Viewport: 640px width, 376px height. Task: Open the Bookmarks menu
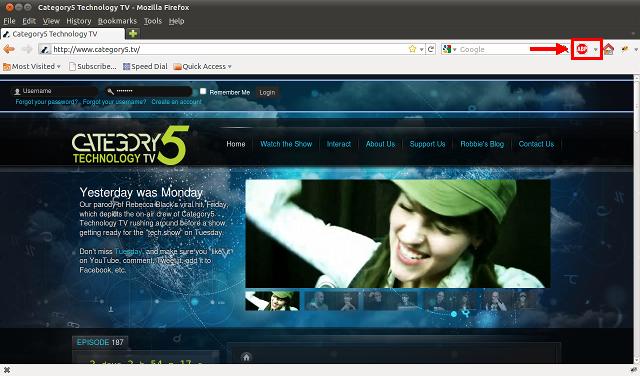click(118, 21)
